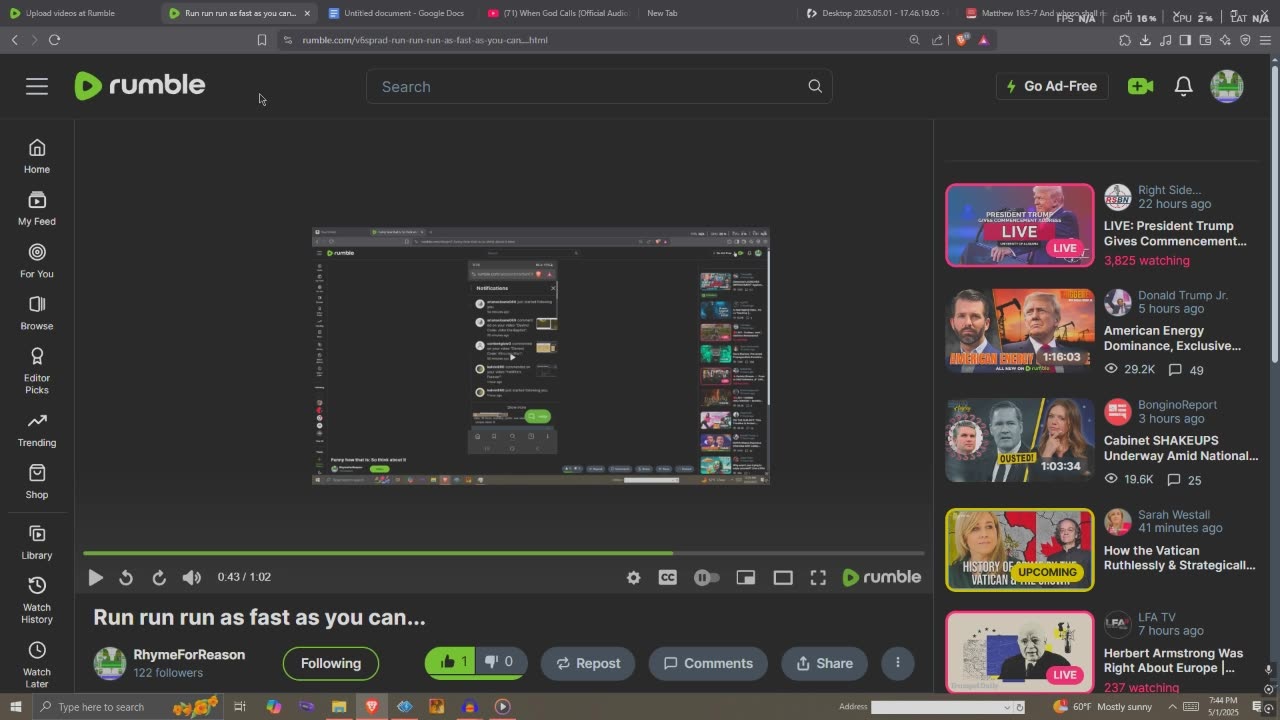This screenshot has width=1280, height=720.
Task: Click the Rumble logo
Action: click(140, 86)
